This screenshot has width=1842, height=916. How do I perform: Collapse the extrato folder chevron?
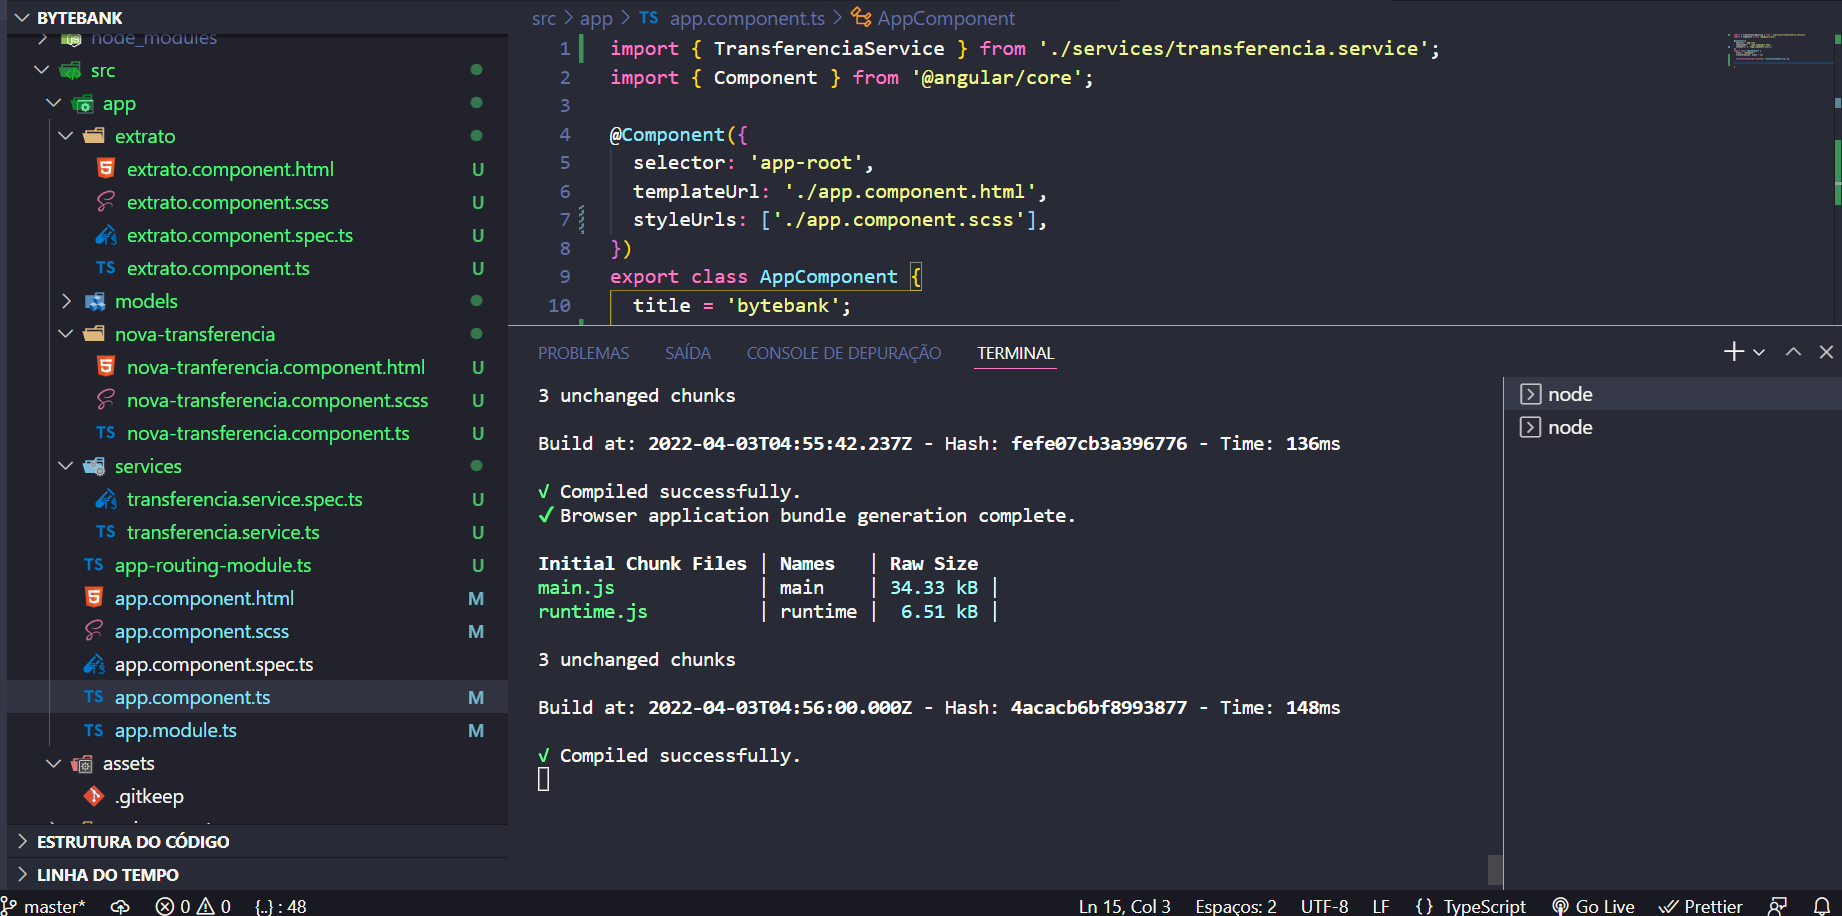(x=66, y=136)
